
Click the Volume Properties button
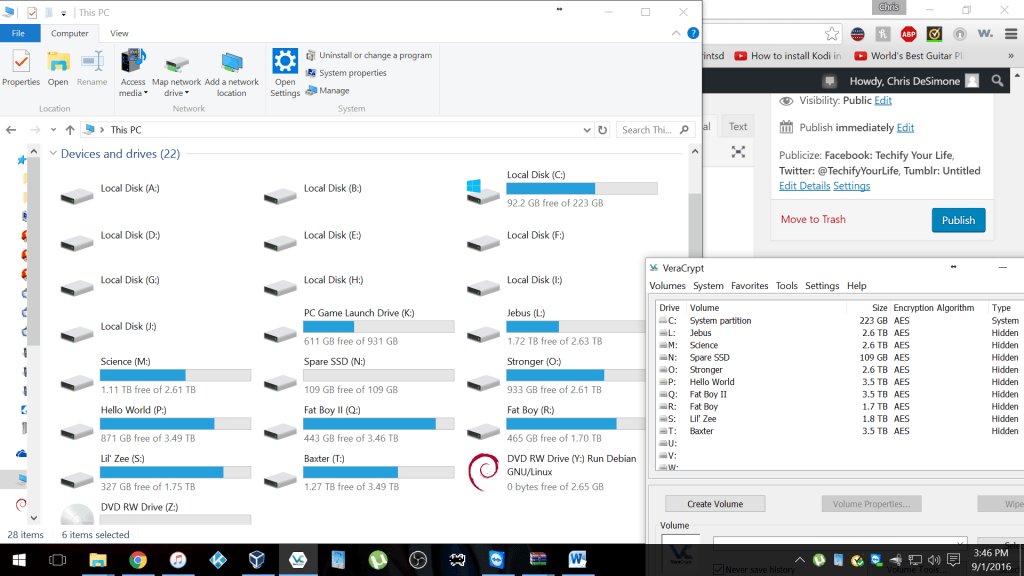click(871, 504)
